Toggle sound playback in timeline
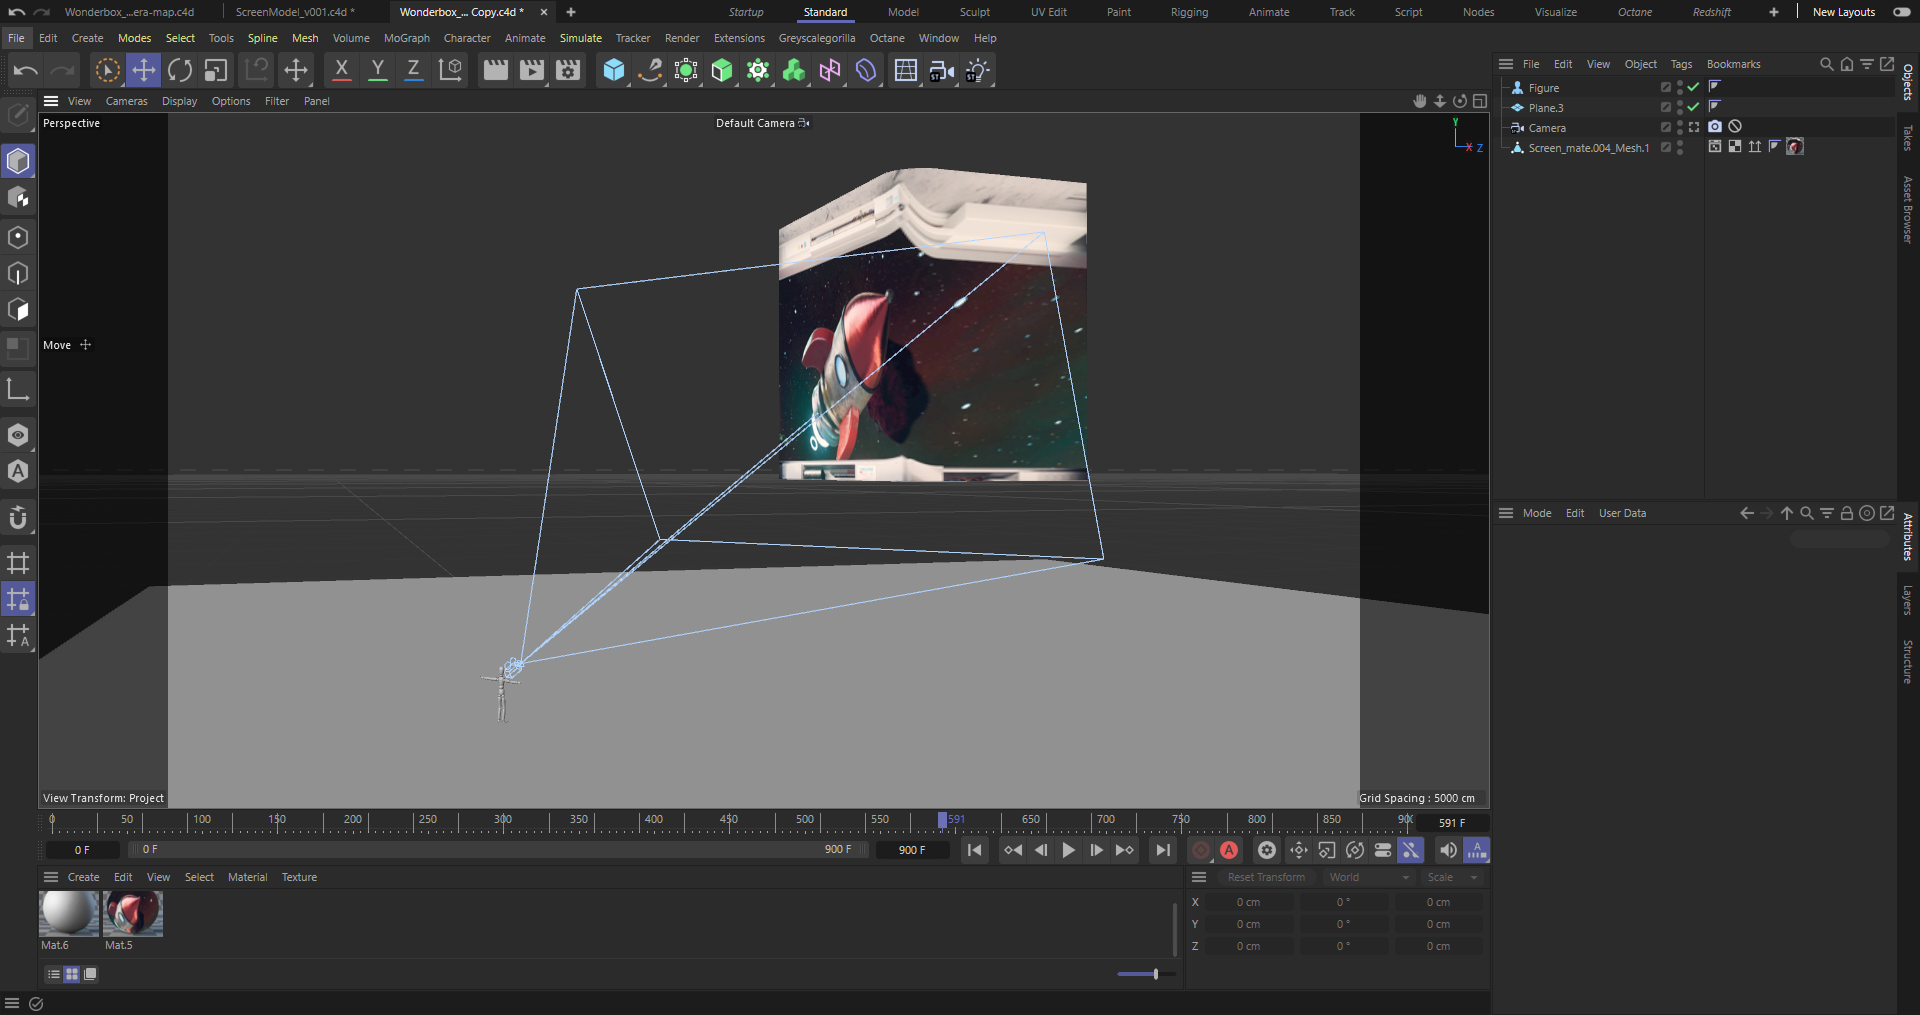This screenshot has width=1920, height=1015. 1447,850
